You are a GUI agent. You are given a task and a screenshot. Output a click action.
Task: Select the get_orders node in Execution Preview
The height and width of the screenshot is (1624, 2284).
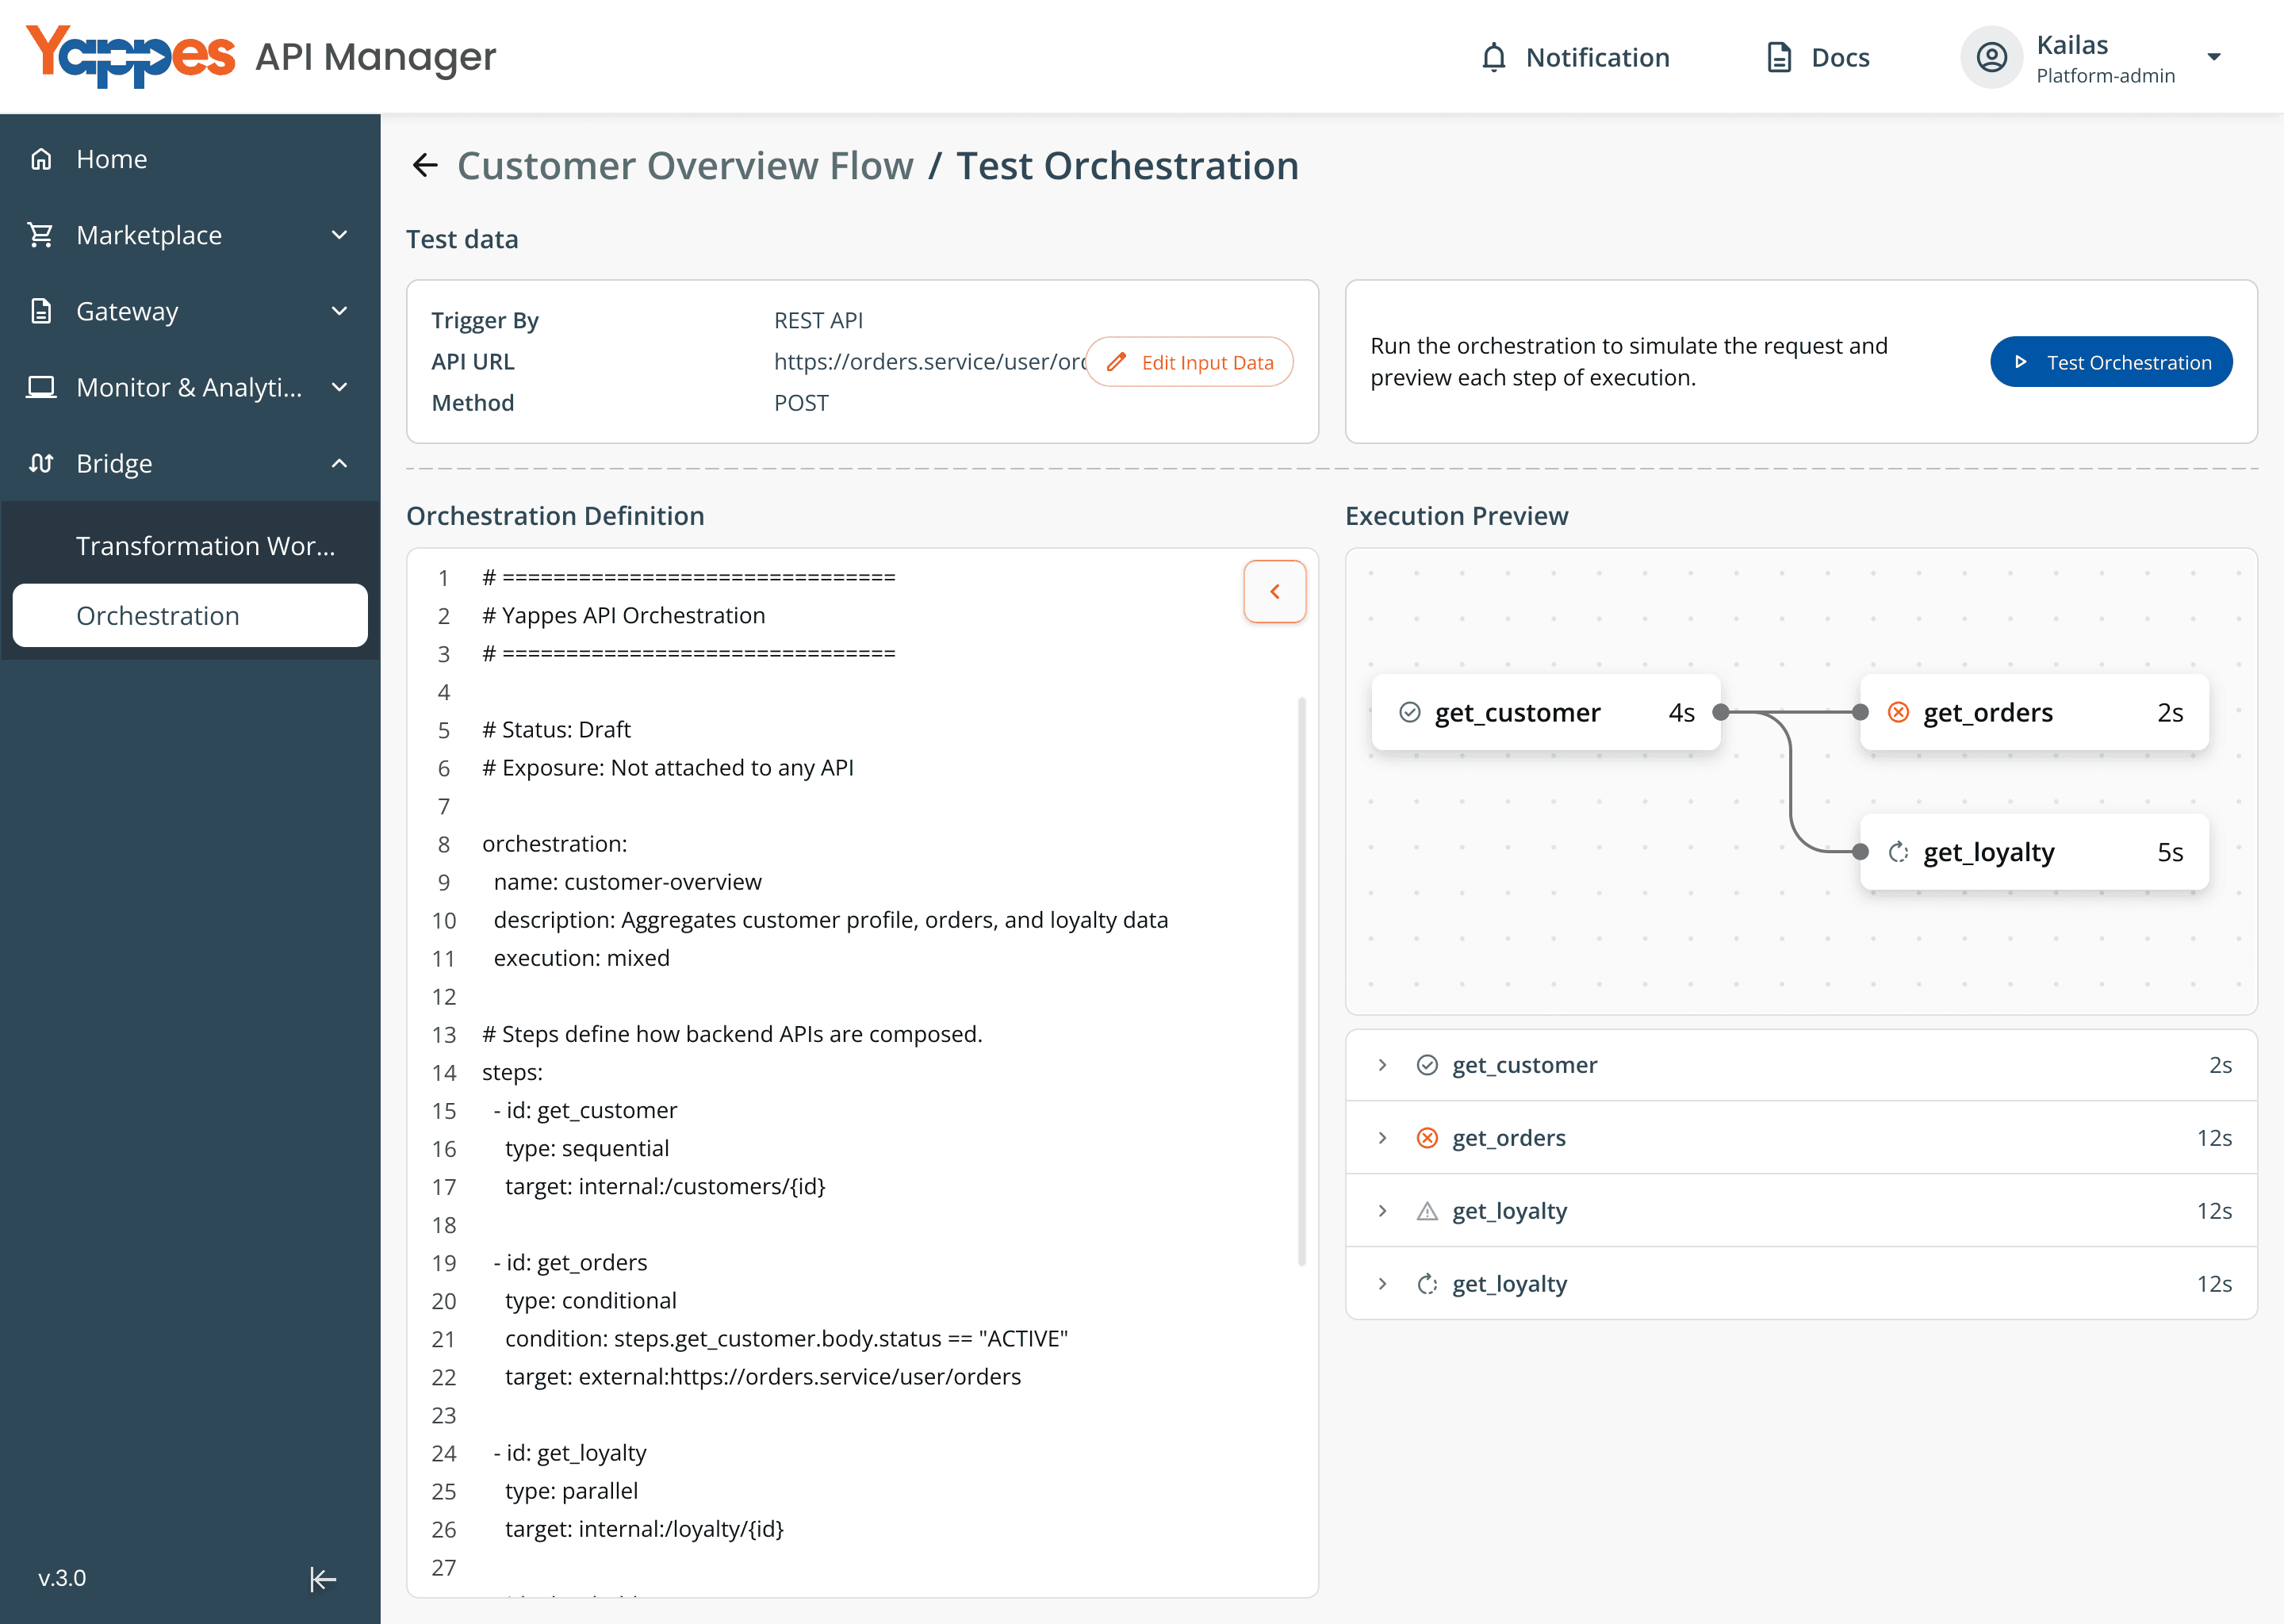[2034, 713]
